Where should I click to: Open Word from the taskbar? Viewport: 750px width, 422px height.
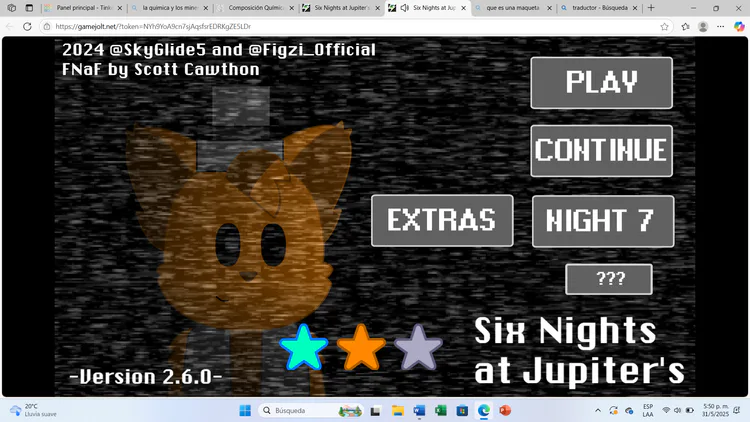(x=419, y=411)
